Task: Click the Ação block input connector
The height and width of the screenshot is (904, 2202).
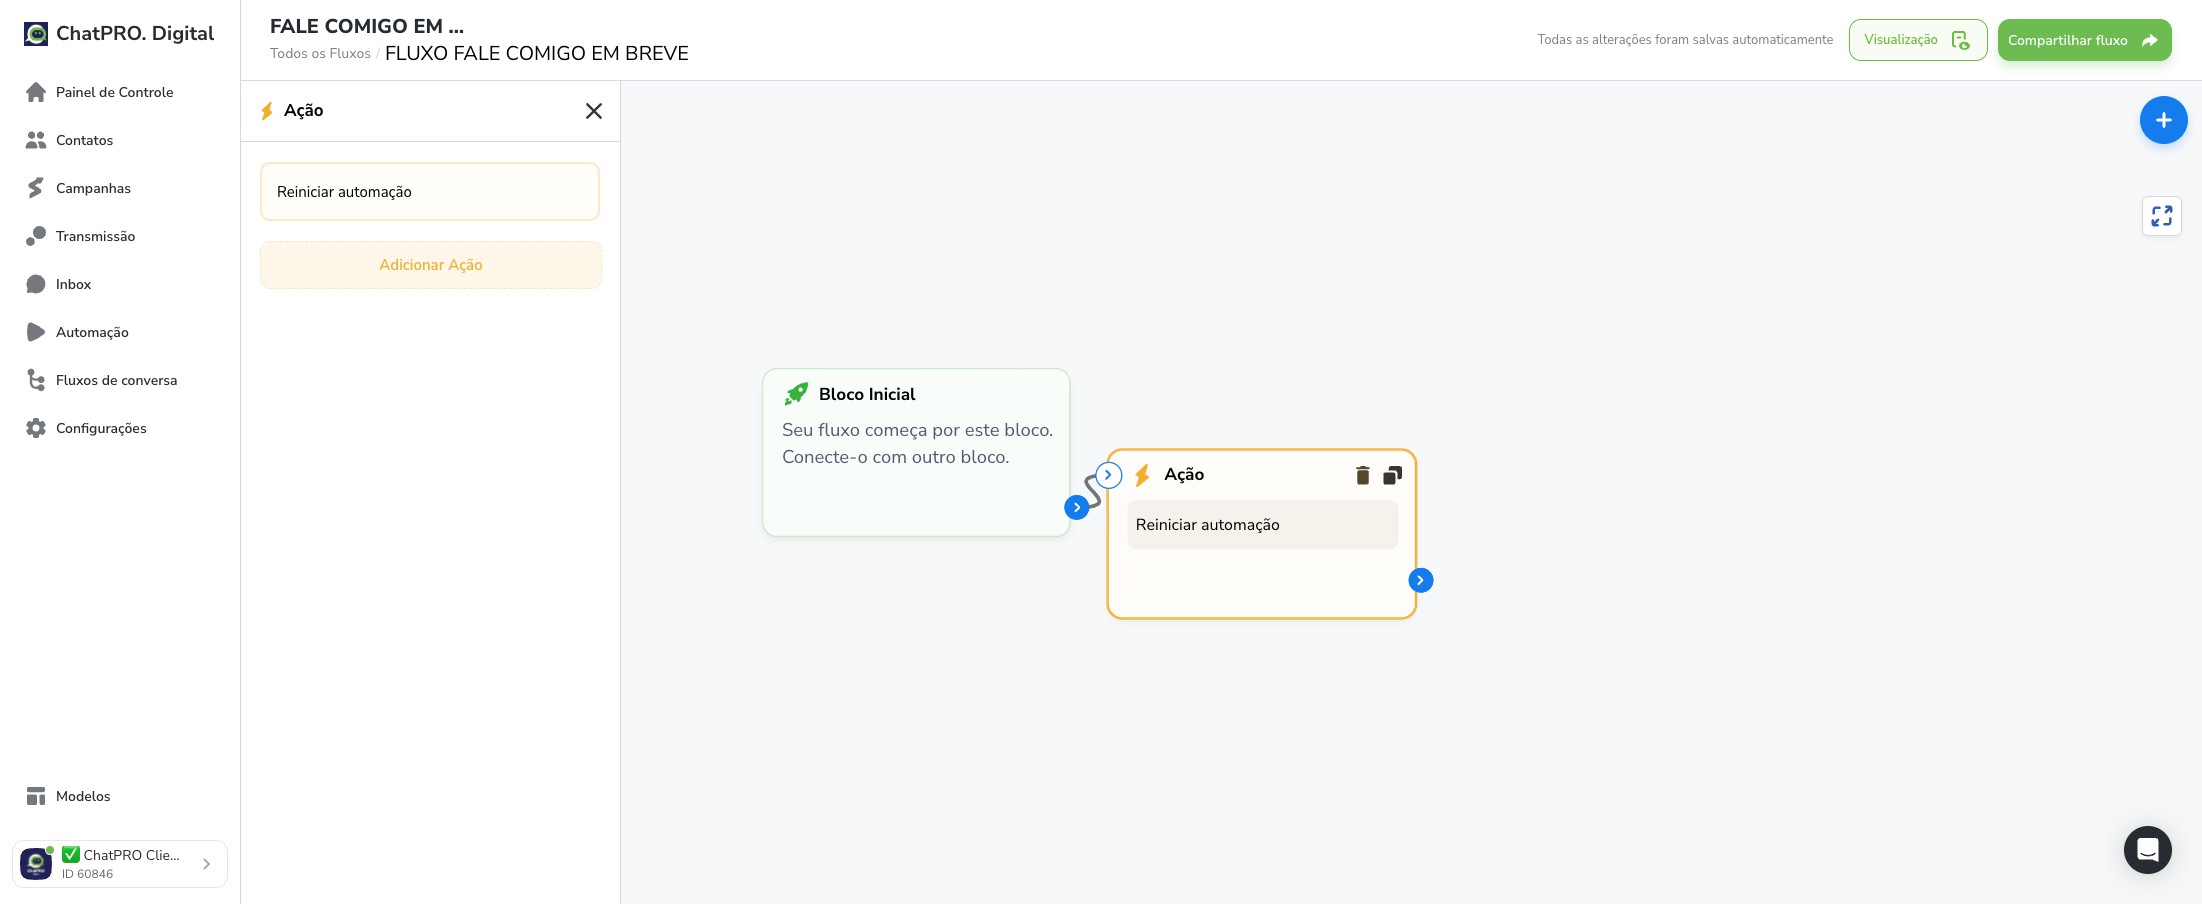Action: [x=1108, y=475]
